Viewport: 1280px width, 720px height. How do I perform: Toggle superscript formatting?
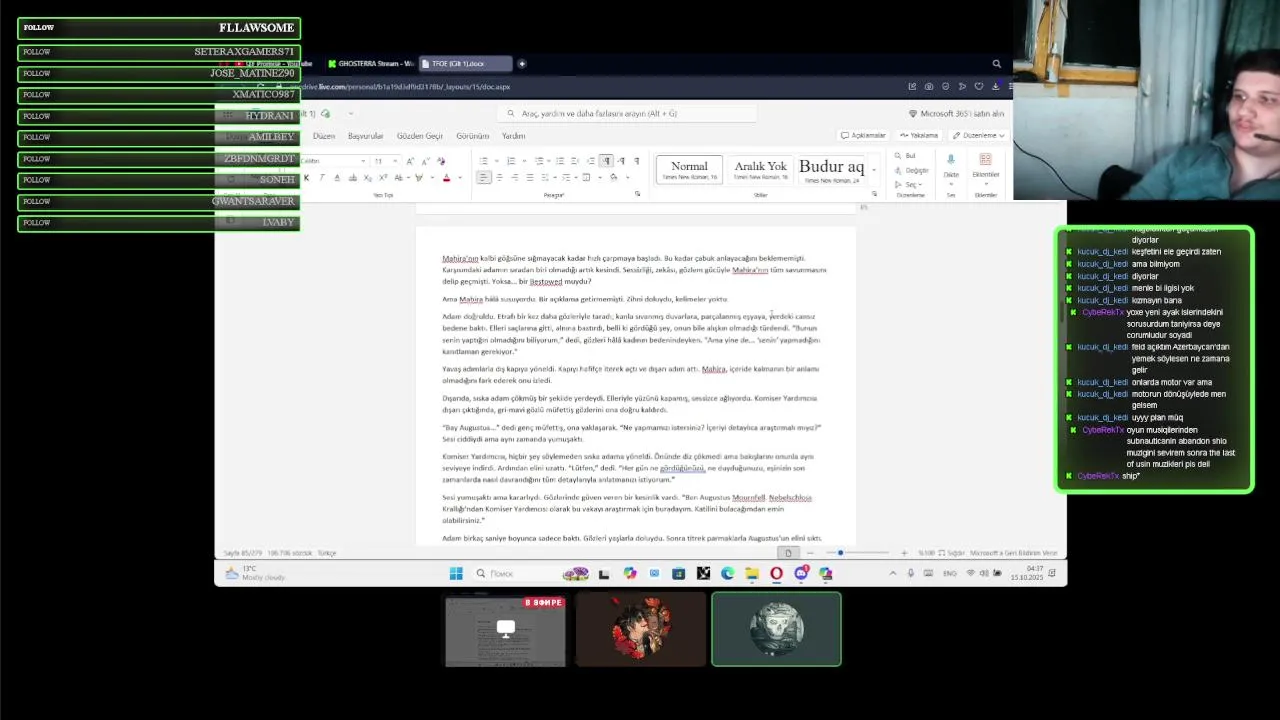pos(383,177)
